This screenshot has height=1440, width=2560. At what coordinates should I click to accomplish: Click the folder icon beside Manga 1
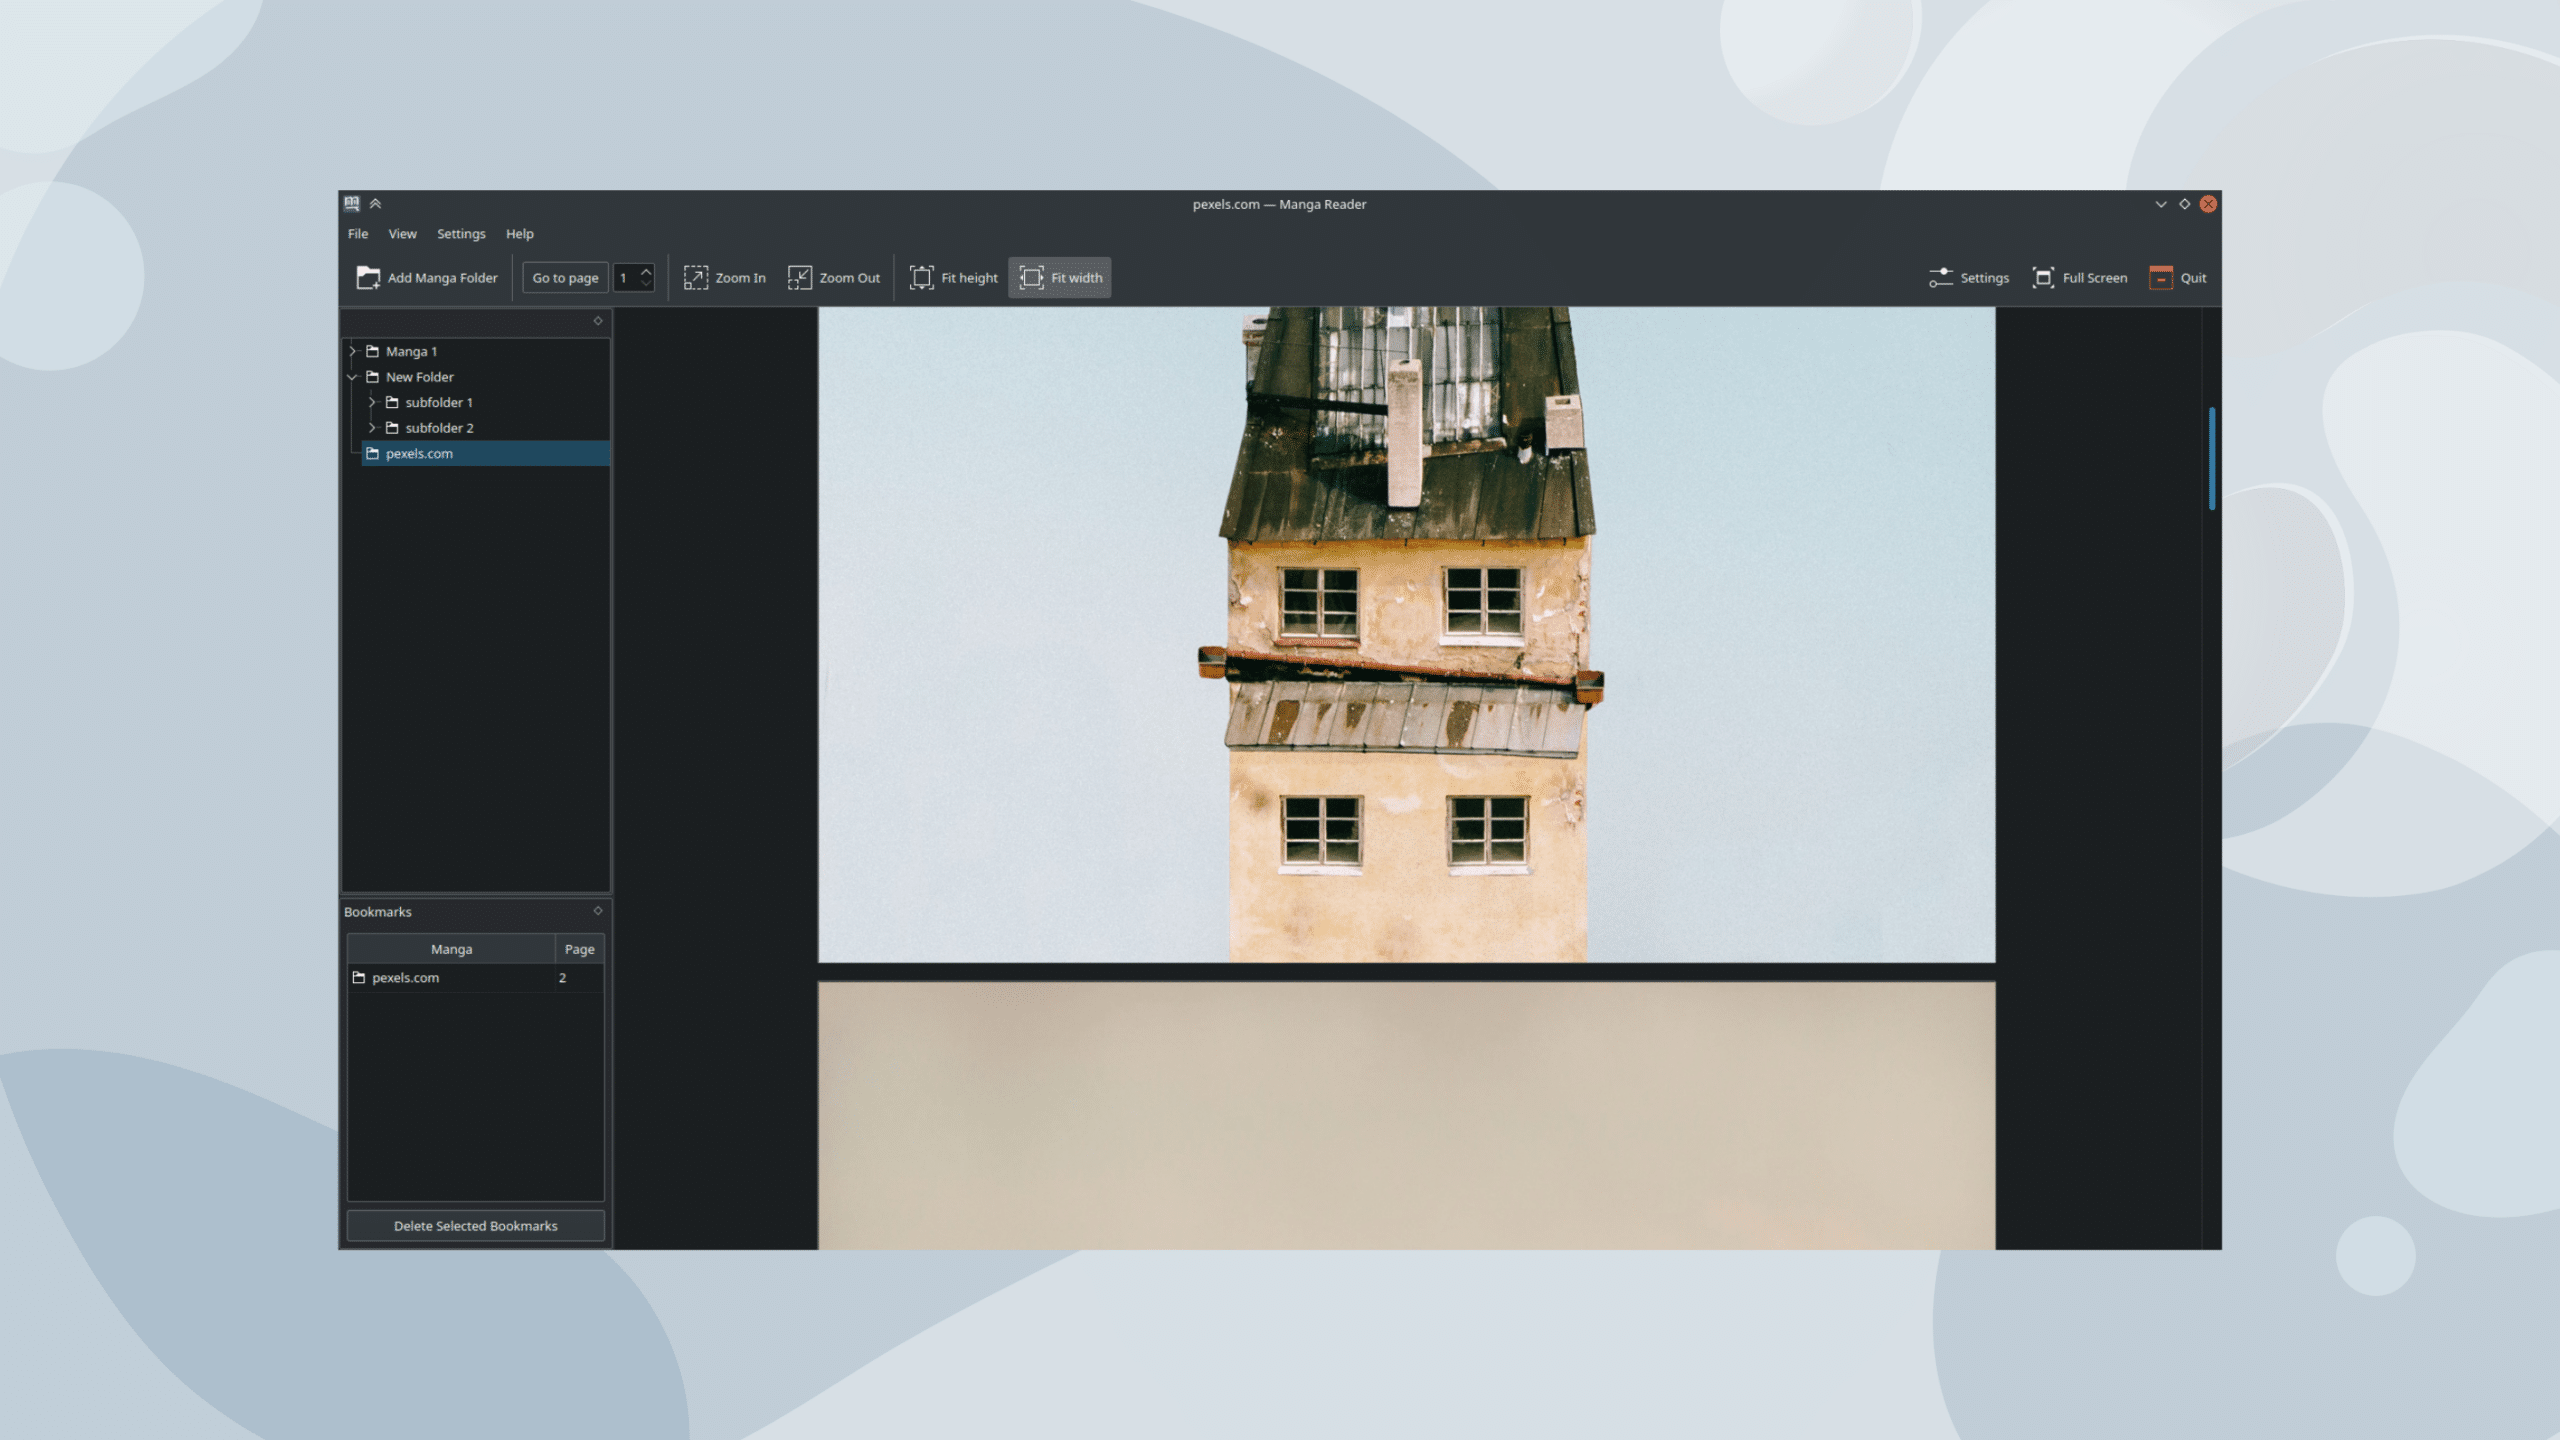[373, 352]
